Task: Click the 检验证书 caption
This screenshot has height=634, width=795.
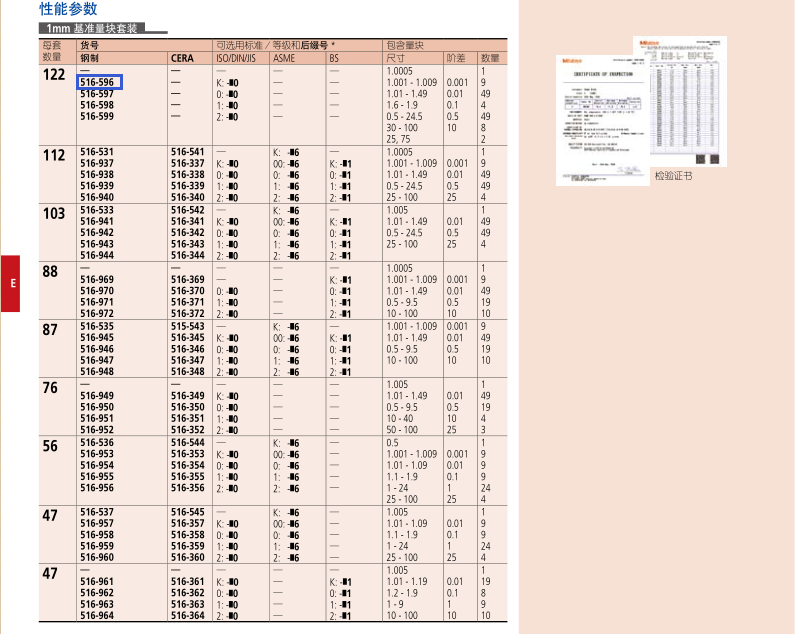Action: coord(673,175)
